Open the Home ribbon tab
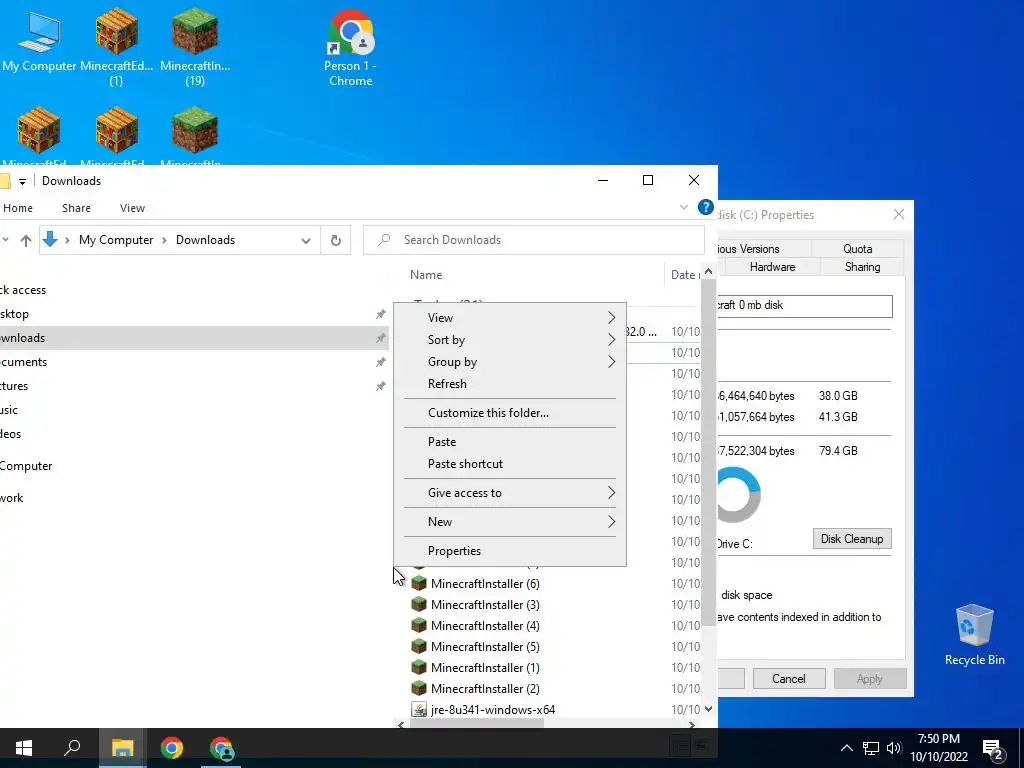The width and height of the screenshot is (1024, 768). coord(18,208)
